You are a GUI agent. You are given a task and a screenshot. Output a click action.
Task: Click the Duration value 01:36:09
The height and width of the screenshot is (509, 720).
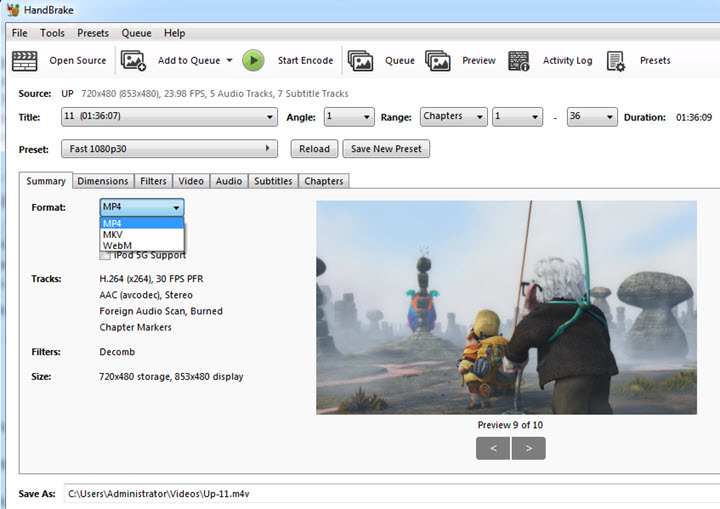click(x=694, y=117)
